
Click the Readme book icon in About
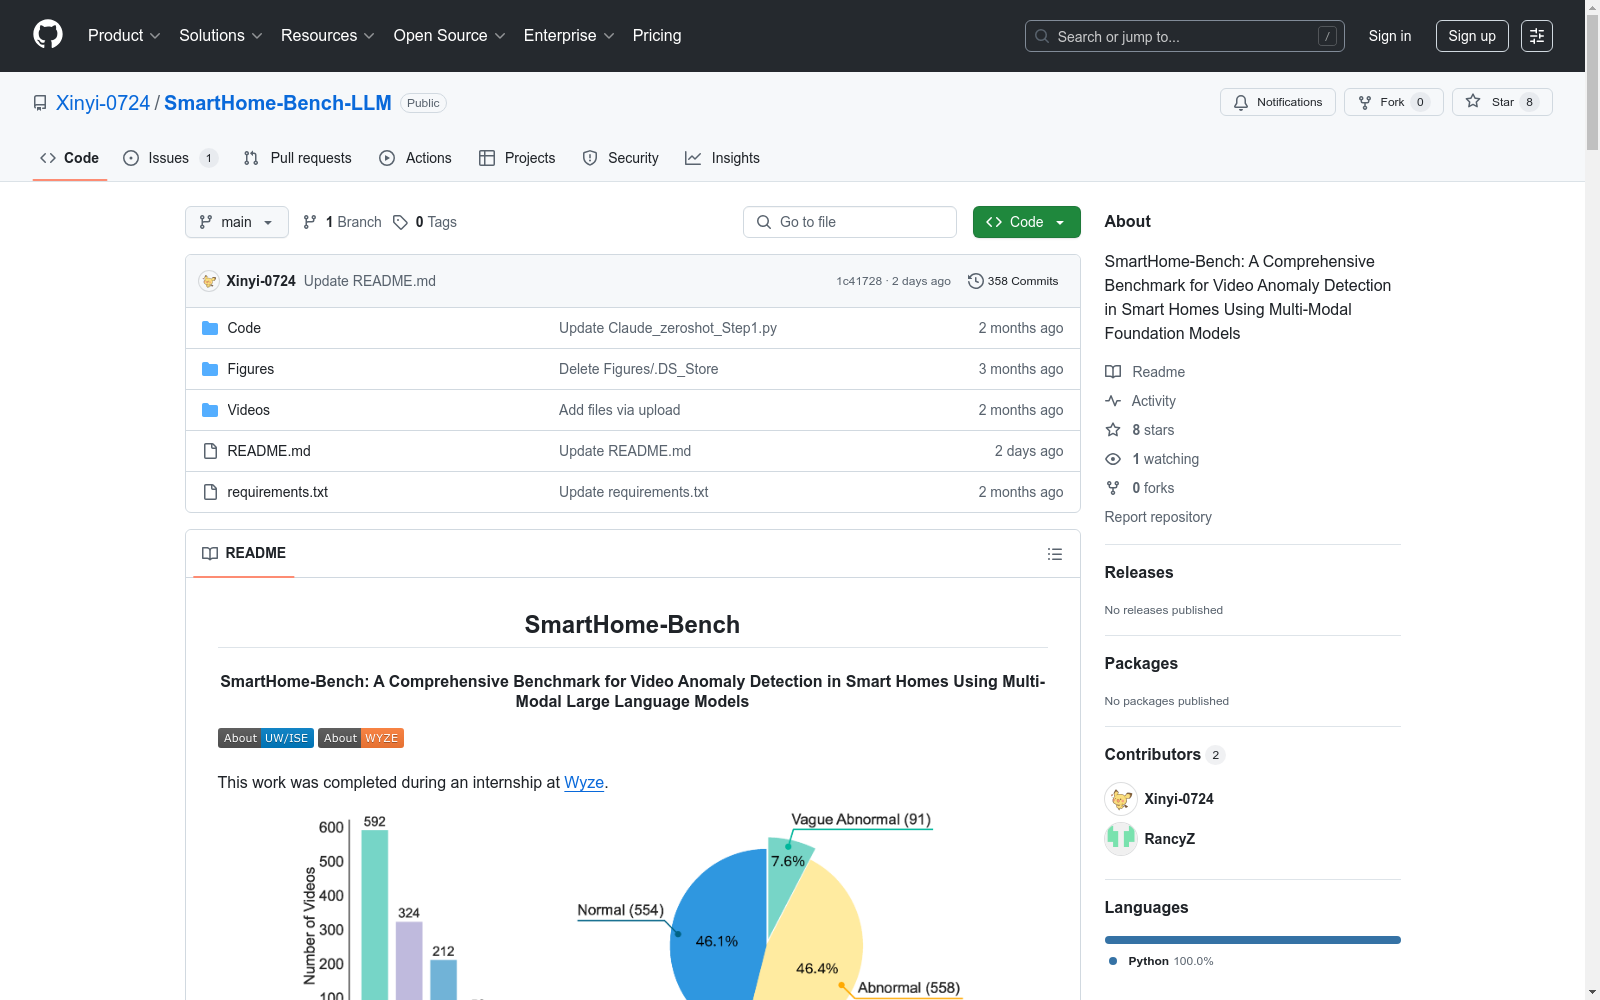1113,372
